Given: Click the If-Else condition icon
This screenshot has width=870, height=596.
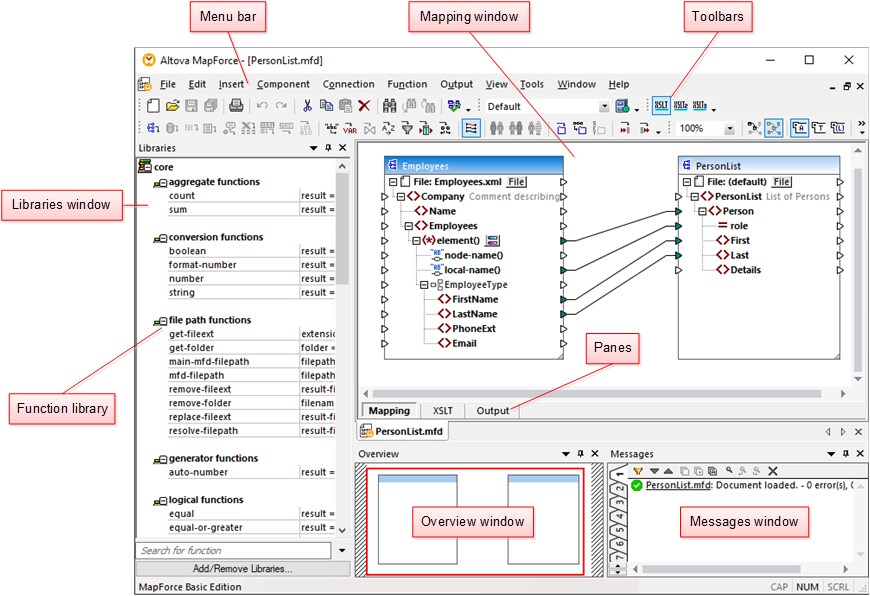Looking at the screenshot, I should 445,128.
